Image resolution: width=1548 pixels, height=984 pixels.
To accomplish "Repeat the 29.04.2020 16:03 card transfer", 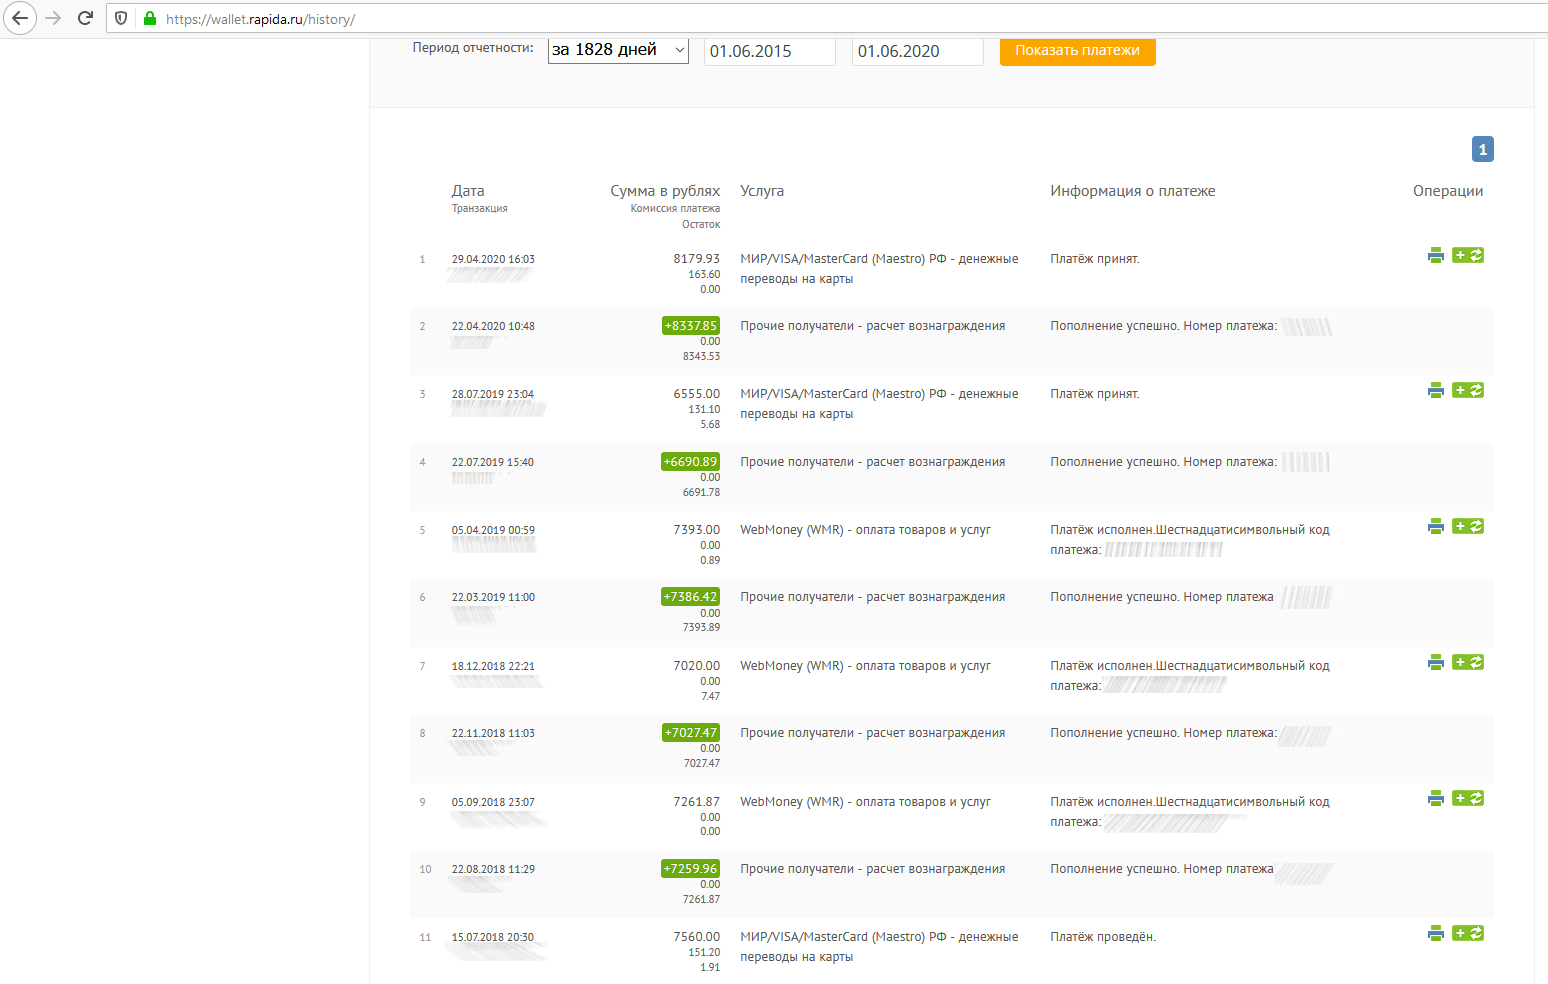I will [x=1468, y=255].
